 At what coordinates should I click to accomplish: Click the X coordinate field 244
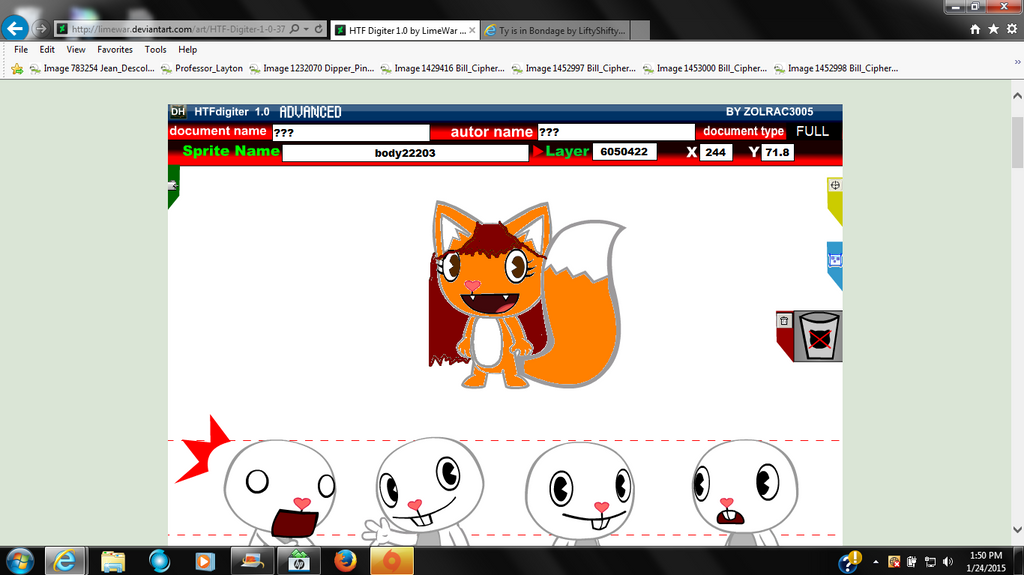click(715, 152)
